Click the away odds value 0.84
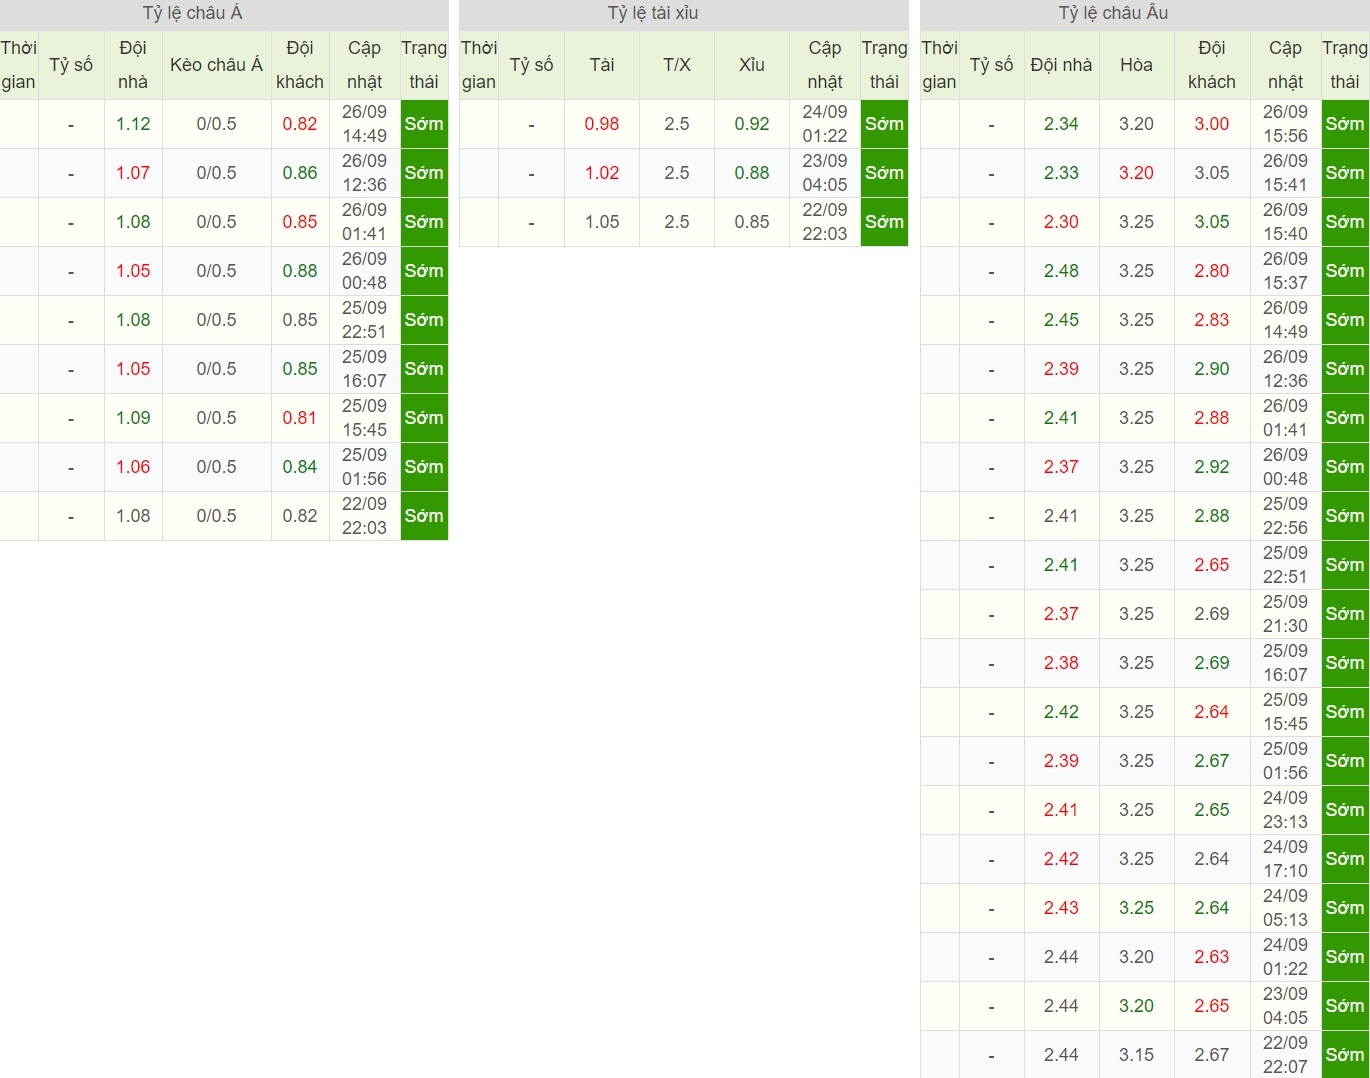The height and width of the screenshot is (1078, 1370). click(300, 467)
